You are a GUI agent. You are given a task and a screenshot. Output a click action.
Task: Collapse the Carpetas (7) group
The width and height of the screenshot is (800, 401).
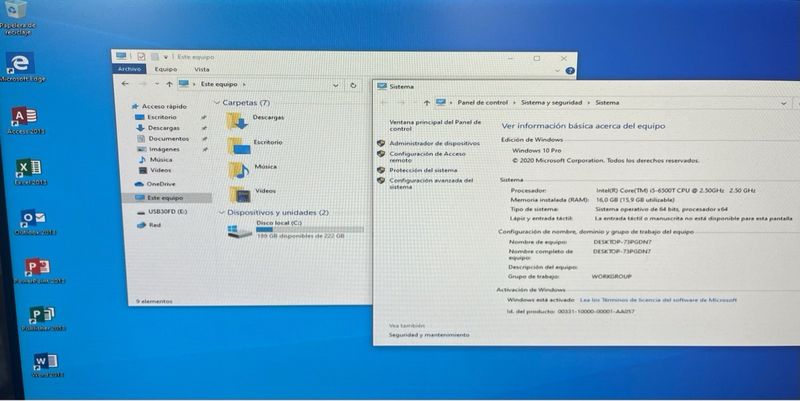click(x=217, y=103)
